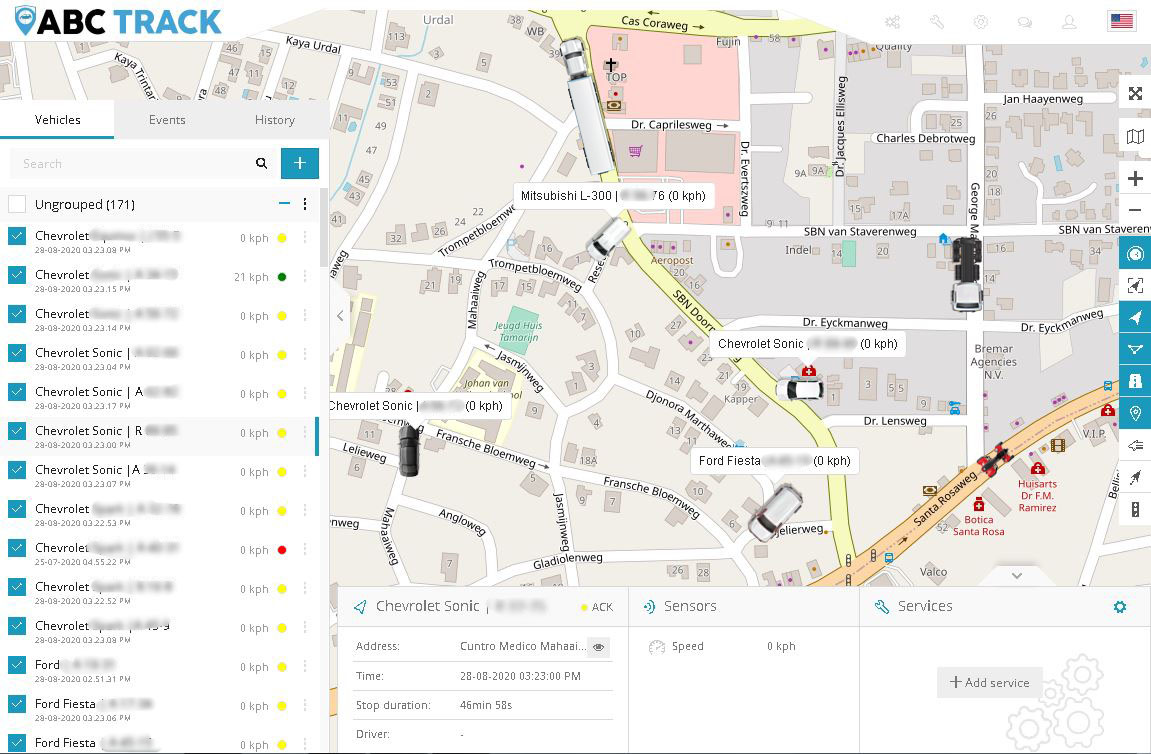Click the Add service button
This screenshot has height=754, width=1151.
[x=990, y=683]
